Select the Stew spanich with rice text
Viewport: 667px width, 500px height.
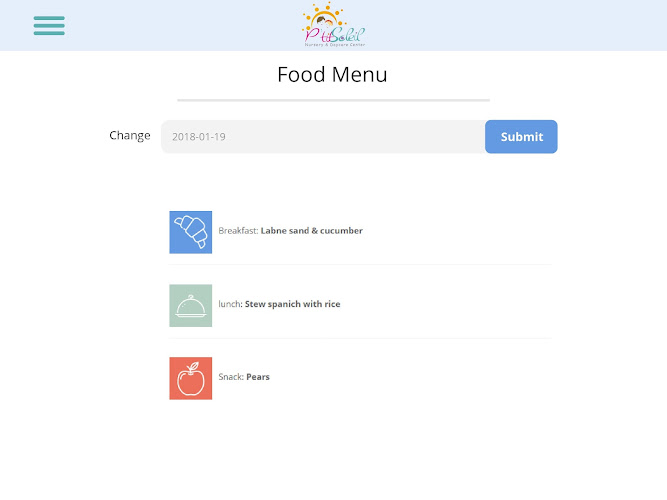(293, 304)
